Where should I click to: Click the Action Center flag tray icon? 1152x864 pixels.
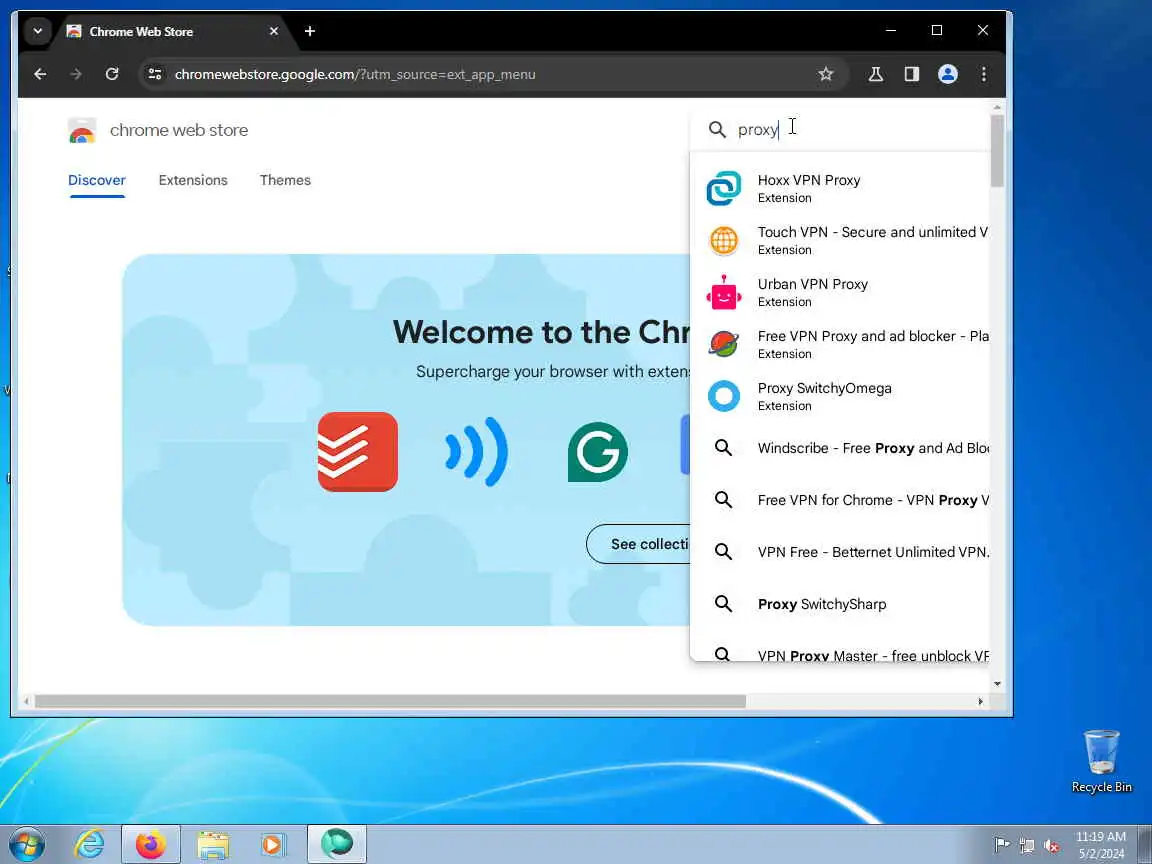pyautogui.click(x=1001, y=845)
